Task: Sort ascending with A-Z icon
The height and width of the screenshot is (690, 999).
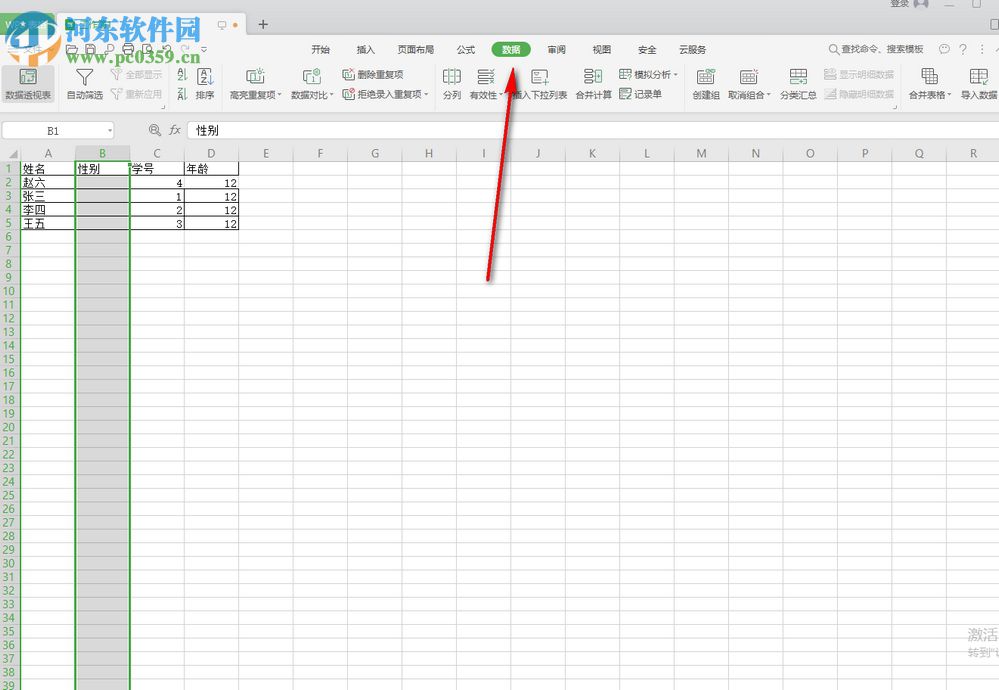Action: coord(182,75)
